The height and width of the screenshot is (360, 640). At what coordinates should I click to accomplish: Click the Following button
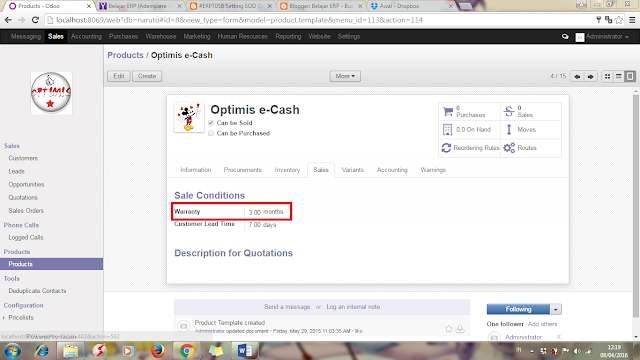coord(518,309)
